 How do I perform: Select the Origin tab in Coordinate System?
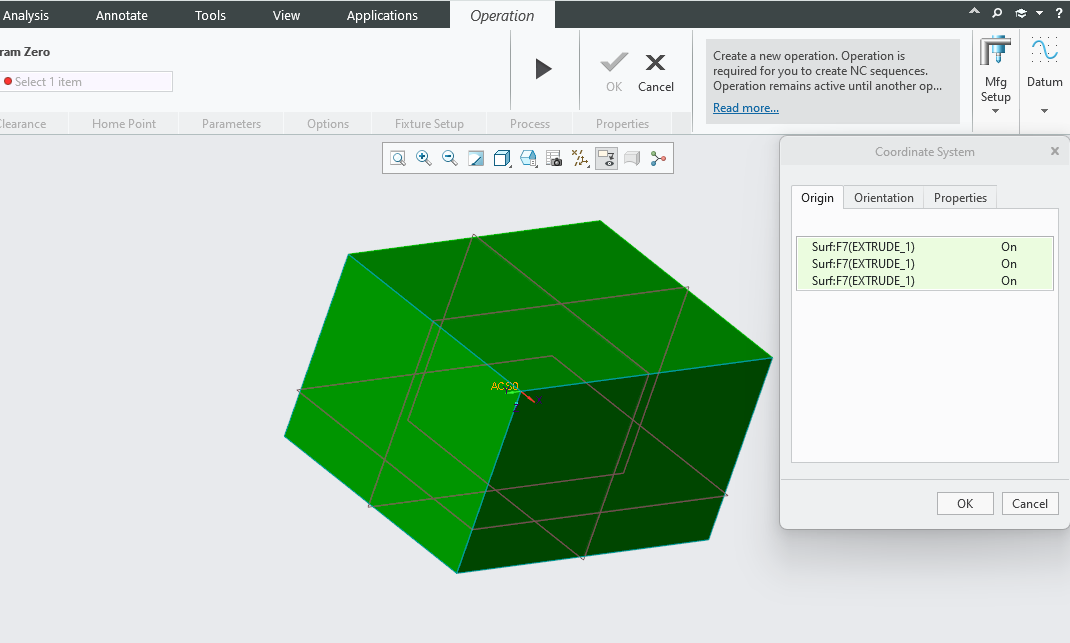click(x=817, y=198)
